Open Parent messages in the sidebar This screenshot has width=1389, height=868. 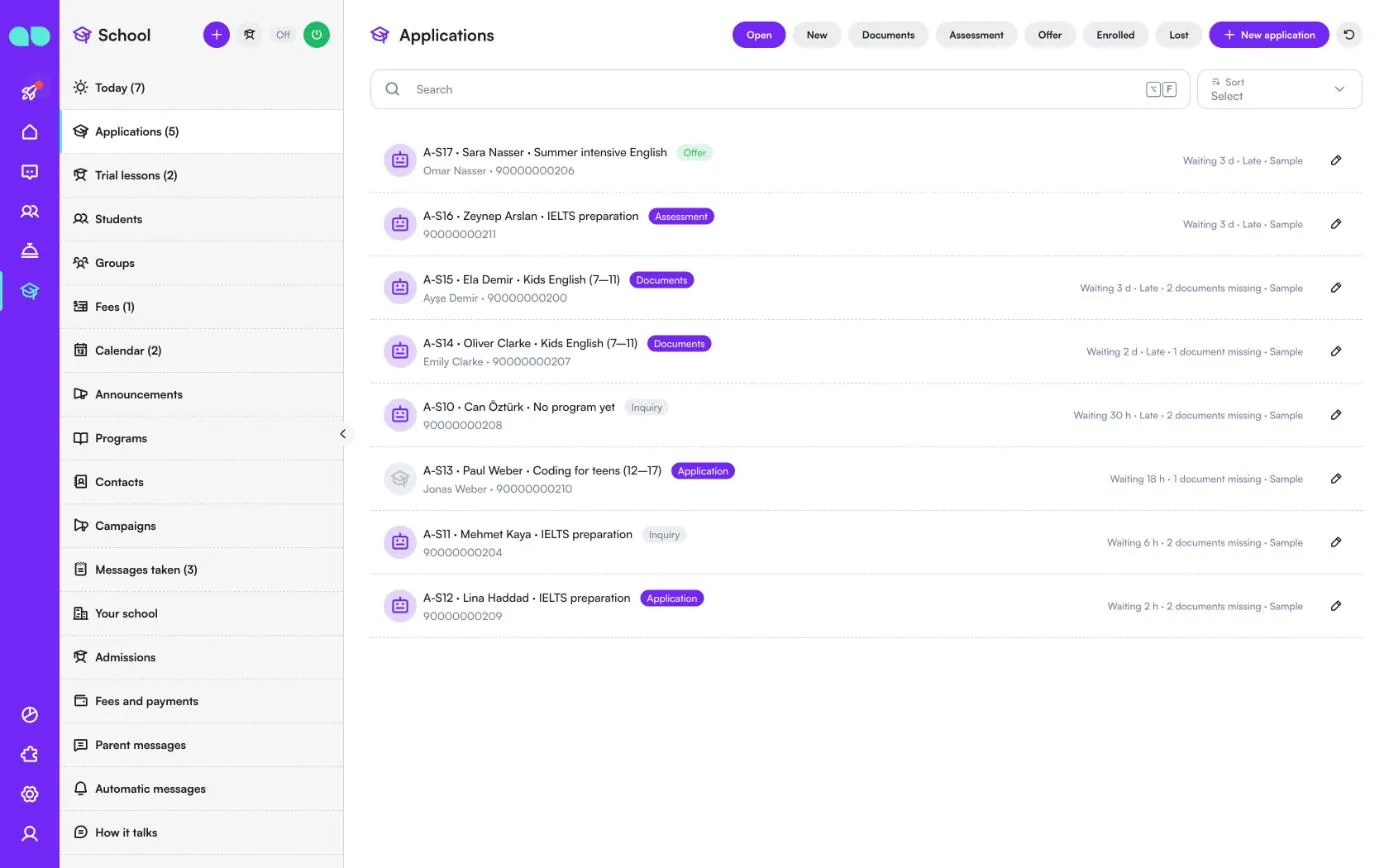tap(202, 745)
